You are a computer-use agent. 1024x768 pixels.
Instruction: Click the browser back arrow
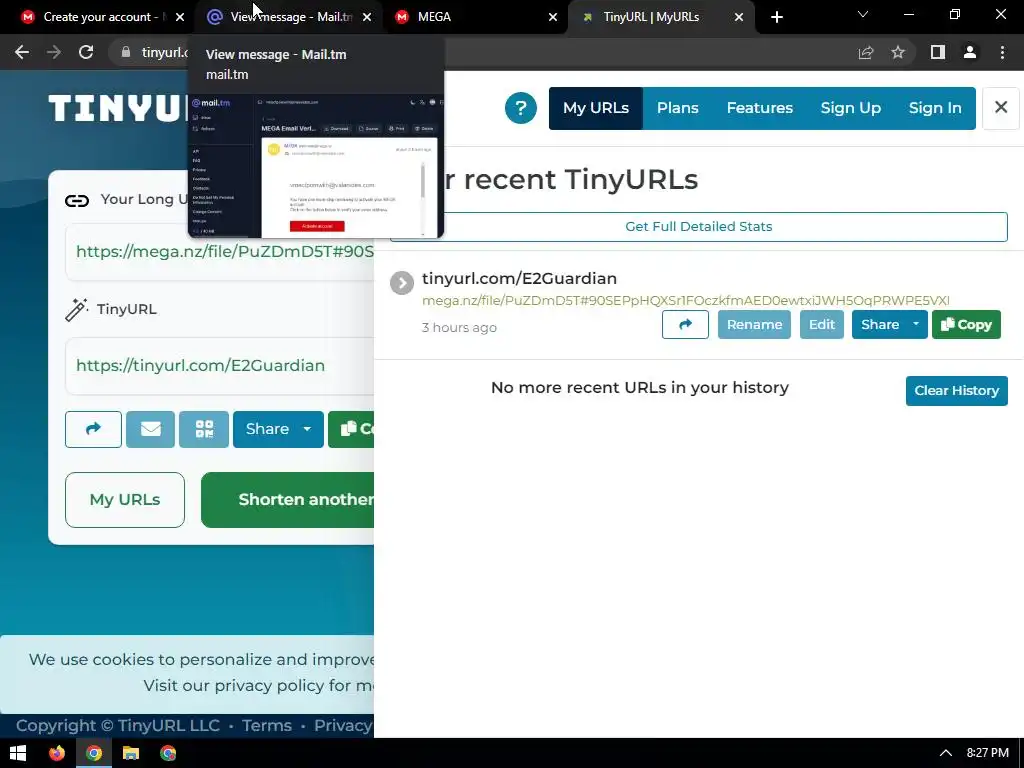click(22, 52)
